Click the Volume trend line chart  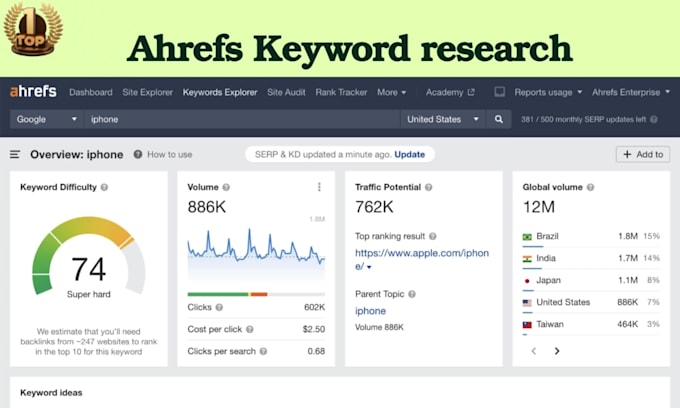tap(256, 251)
